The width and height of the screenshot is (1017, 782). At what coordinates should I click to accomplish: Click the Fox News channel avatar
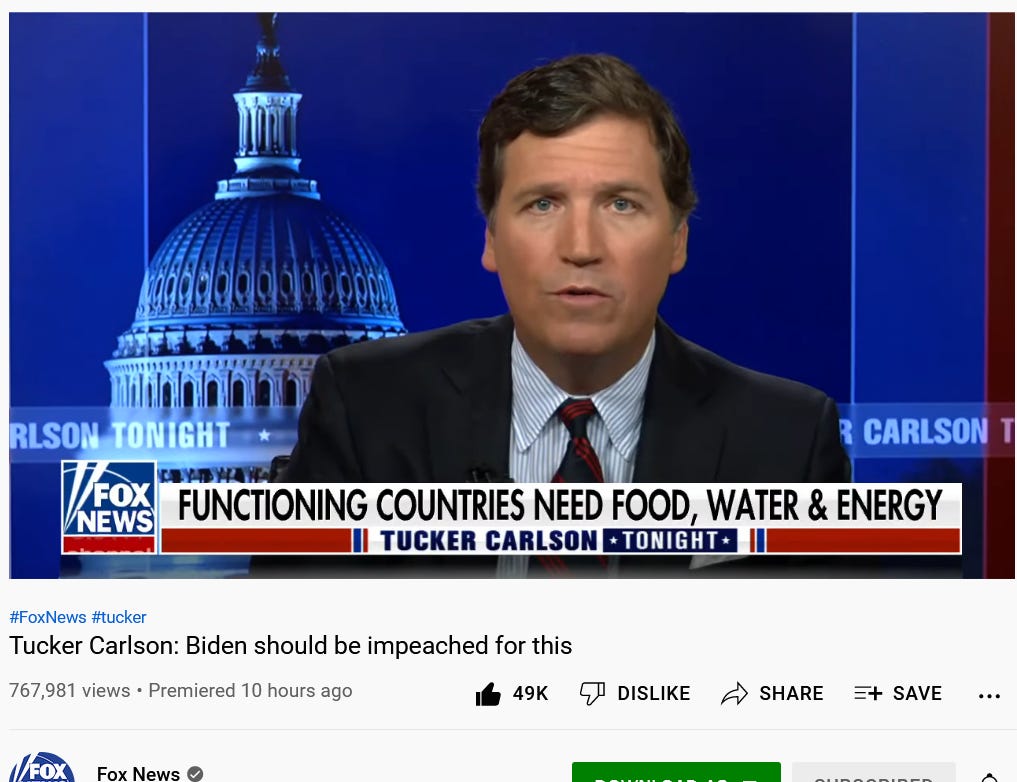coord(42,768)
